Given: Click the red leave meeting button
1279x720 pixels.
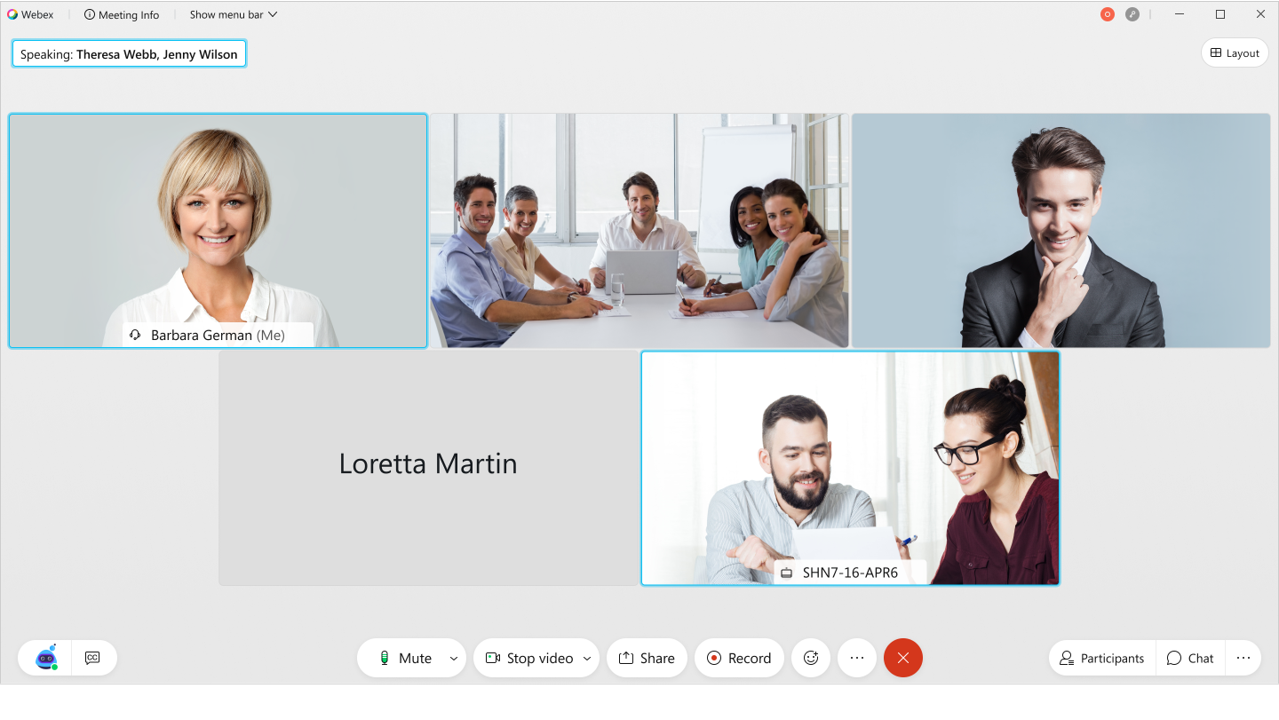Looking at the screenshot, I should click(903, 658).
